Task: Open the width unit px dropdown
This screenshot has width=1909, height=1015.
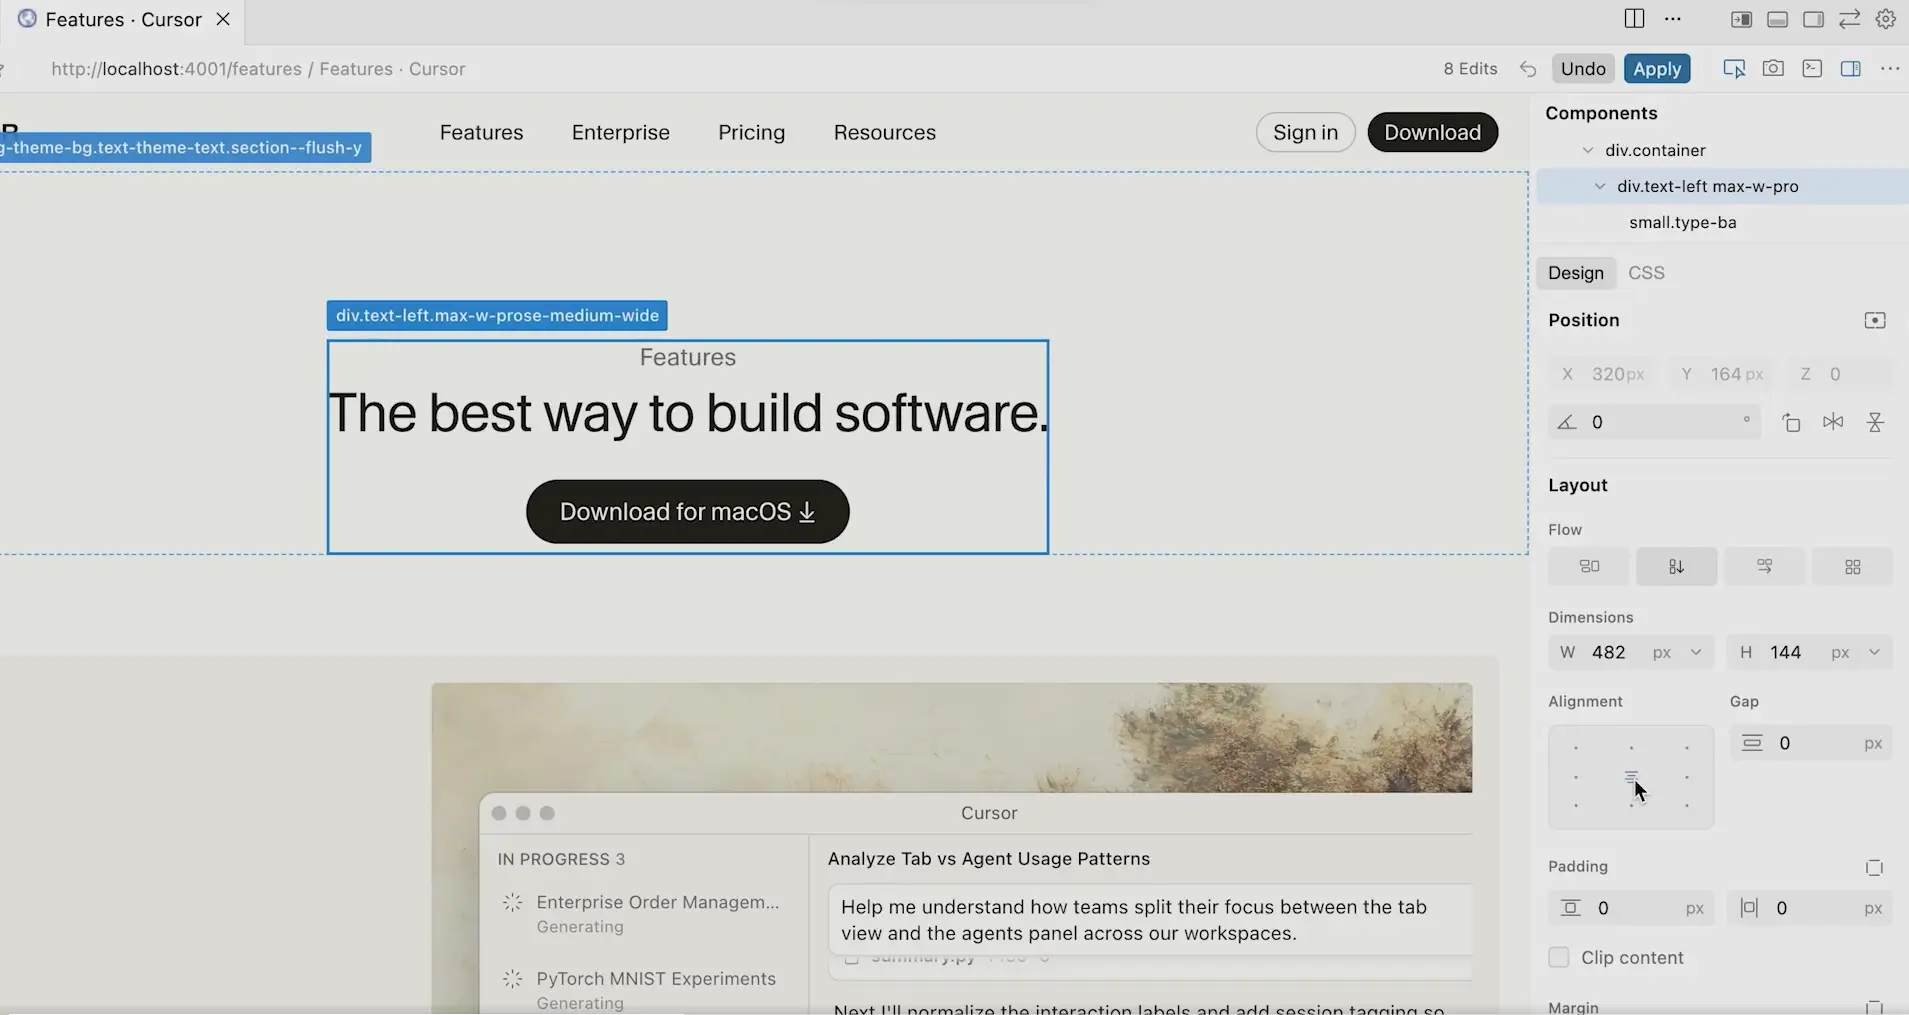Action: 1677,652
